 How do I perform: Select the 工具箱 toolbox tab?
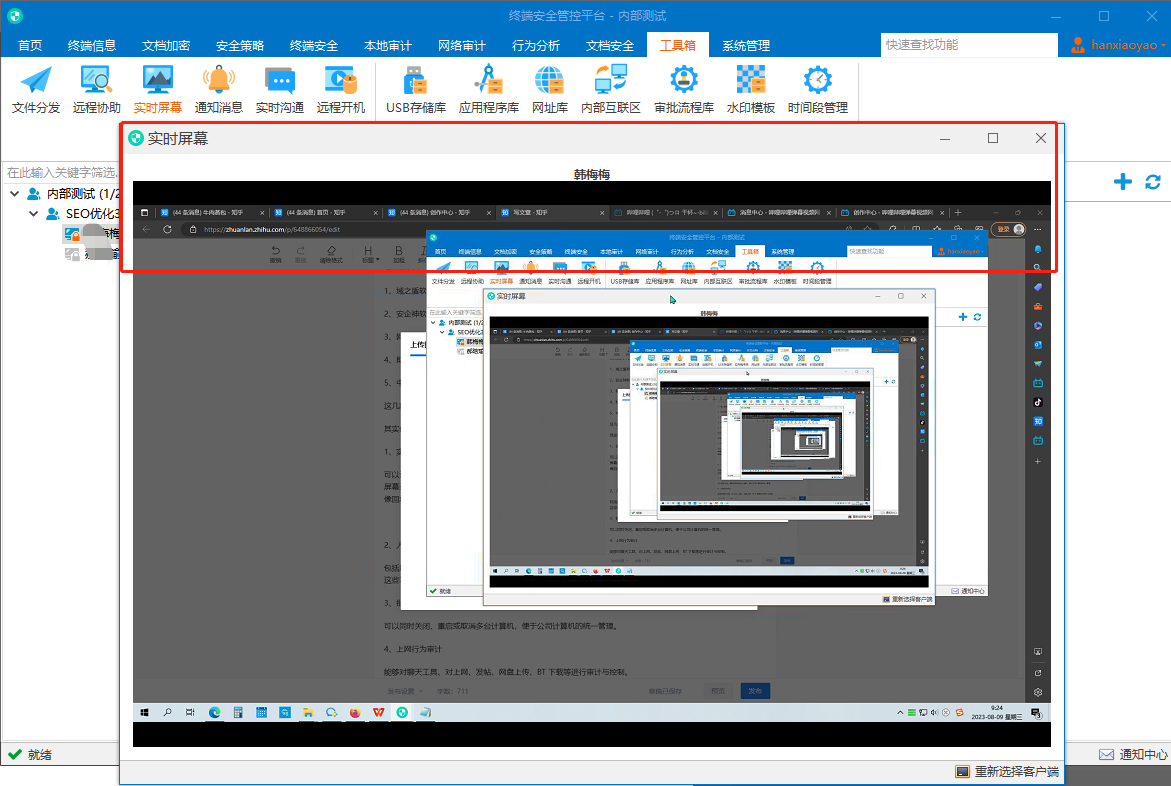(x=677, y=46)
